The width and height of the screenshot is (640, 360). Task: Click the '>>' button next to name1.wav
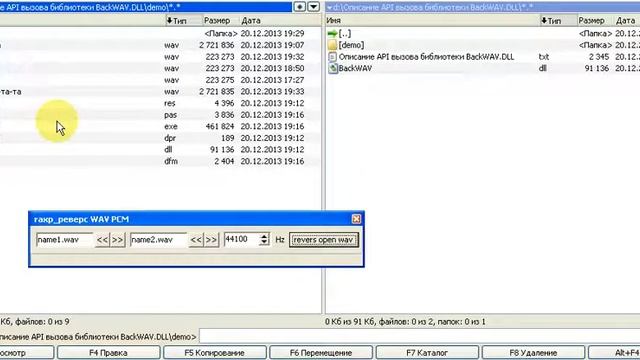pos(118,240)
